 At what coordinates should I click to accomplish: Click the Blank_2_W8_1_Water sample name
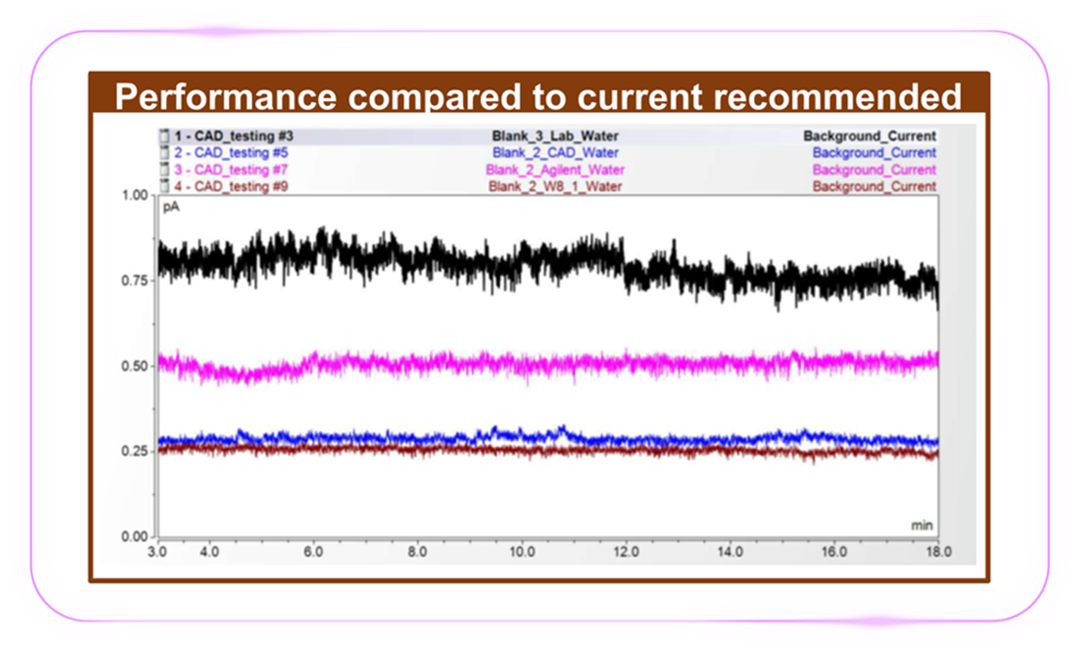click(555, 187)
